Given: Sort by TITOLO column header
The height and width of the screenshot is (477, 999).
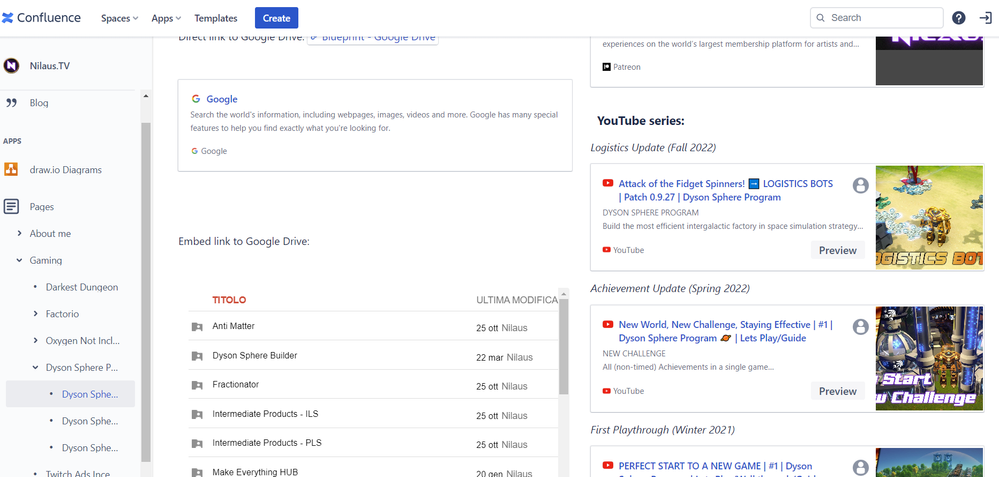Looking at the screenshot, I should pos(229,299).
